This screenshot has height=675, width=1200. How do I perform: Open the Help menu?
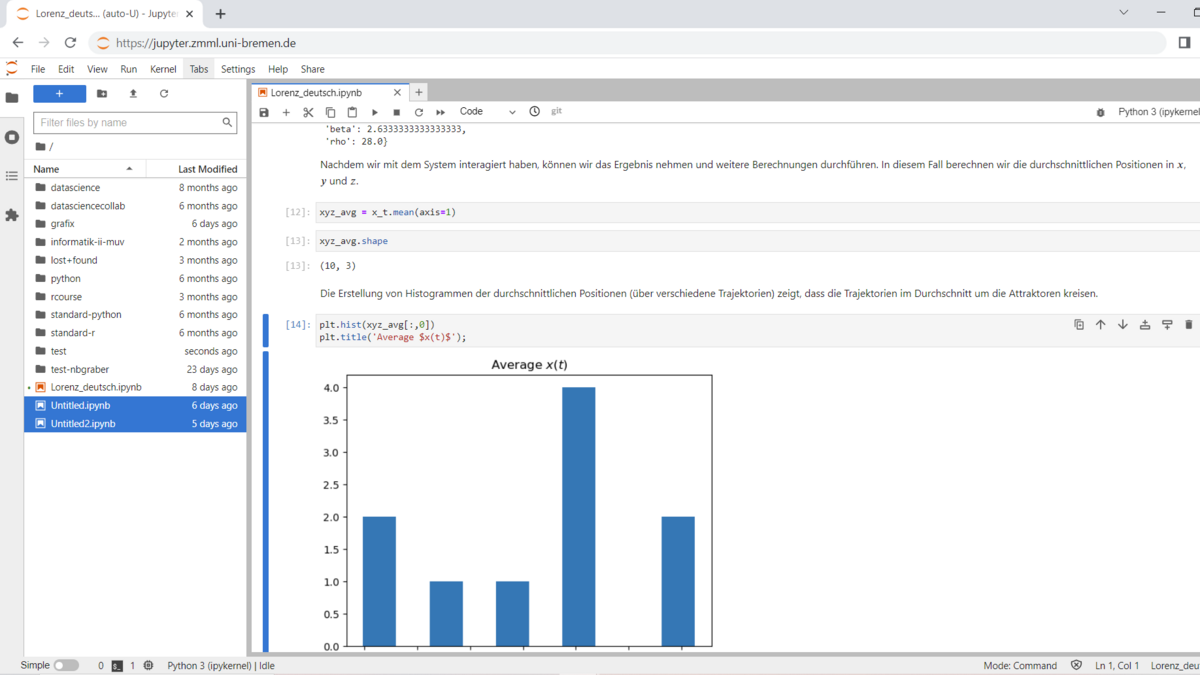pos(278,69)
